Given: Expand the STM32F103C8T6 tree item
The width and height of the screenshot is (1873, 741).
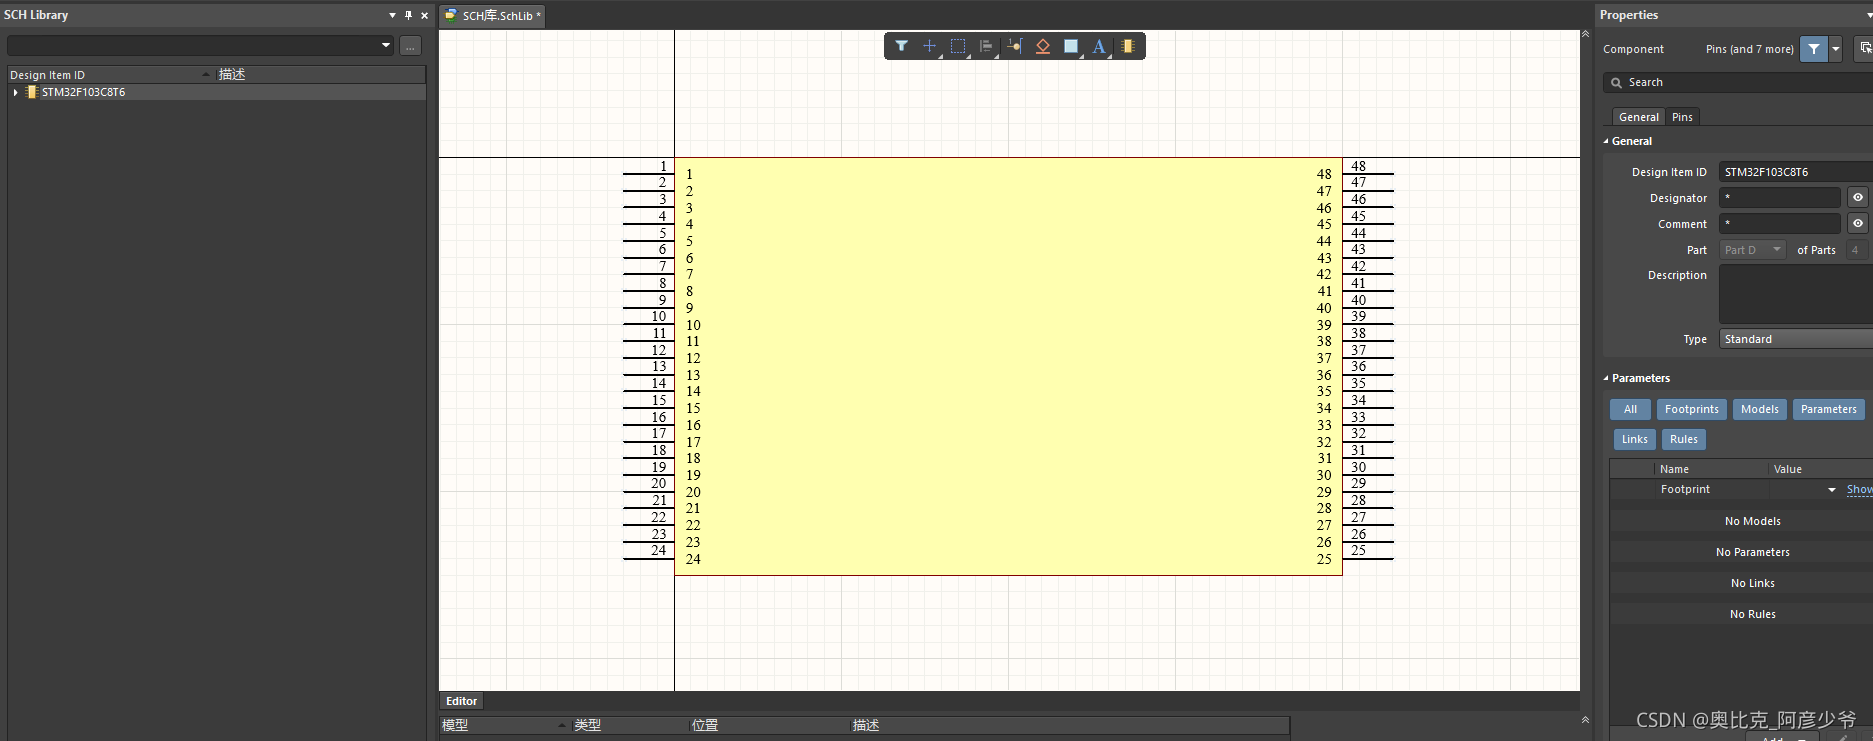Looking at the screenshot, I should tap(16, 92).
